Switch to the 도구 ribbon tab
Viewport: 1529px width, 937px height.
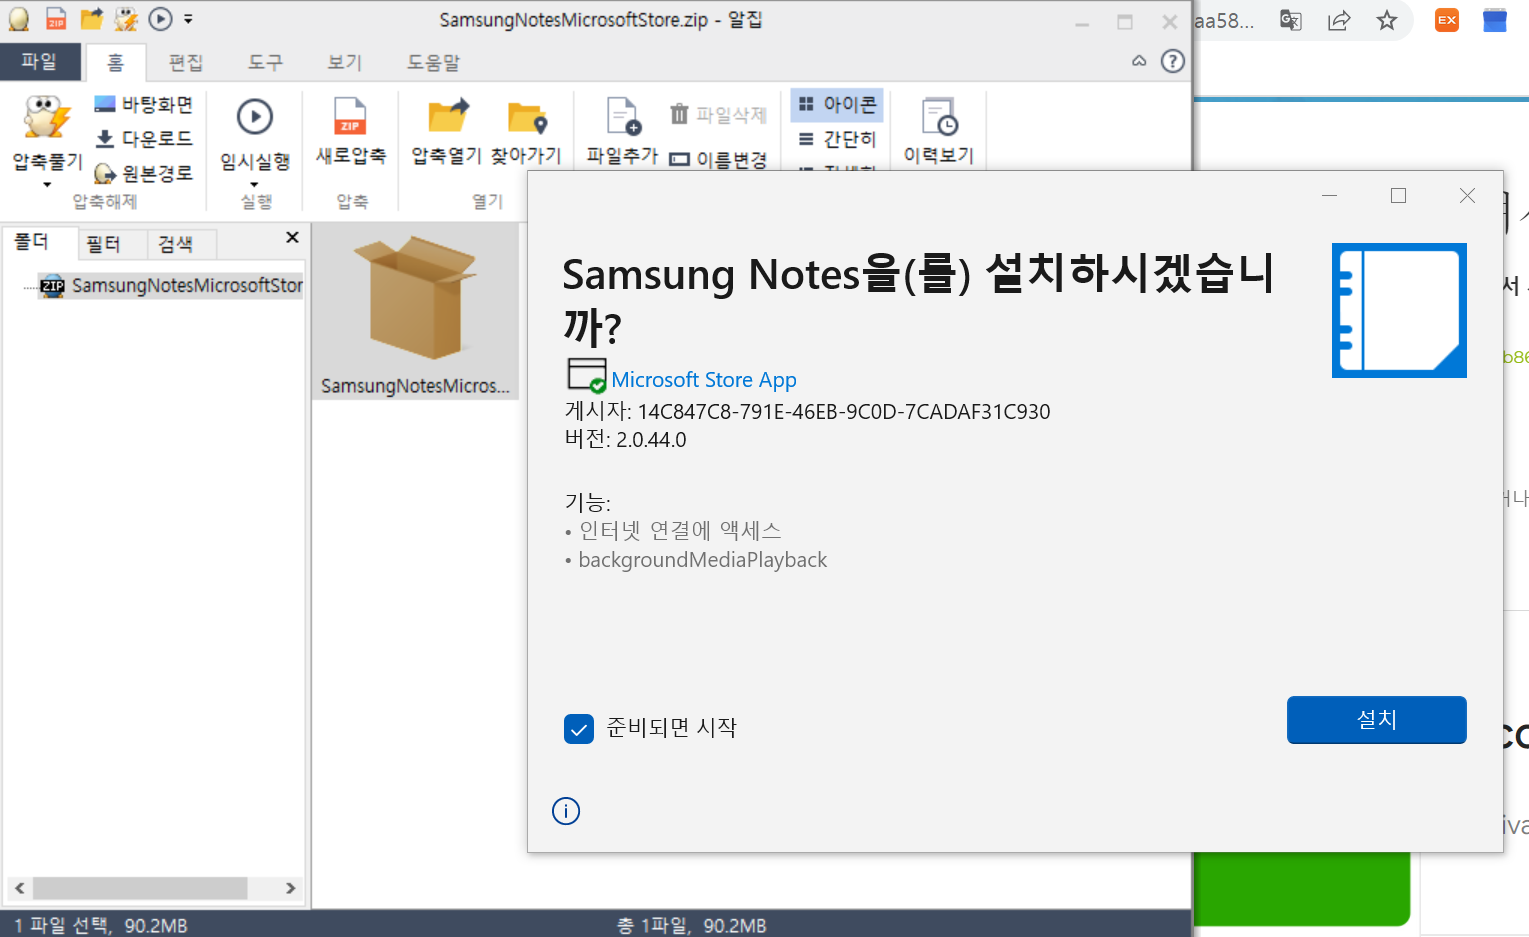(265, 62)
